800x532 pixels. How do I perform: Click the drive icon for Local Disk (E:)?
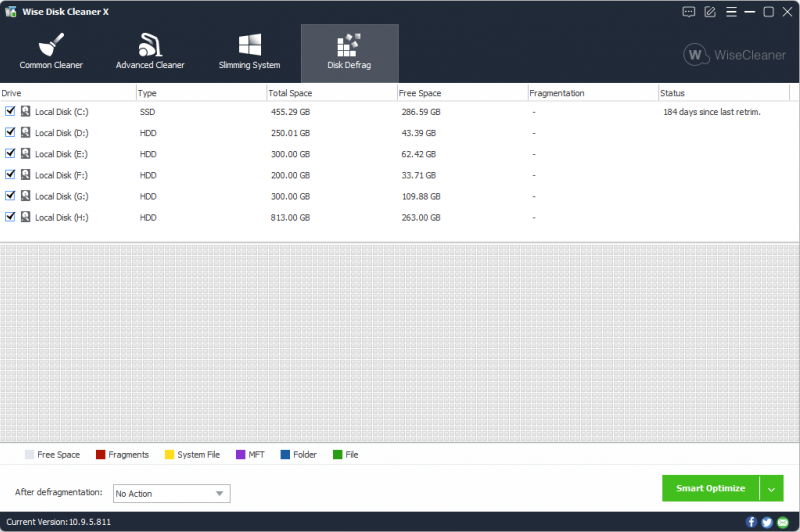tap(26, 154)
